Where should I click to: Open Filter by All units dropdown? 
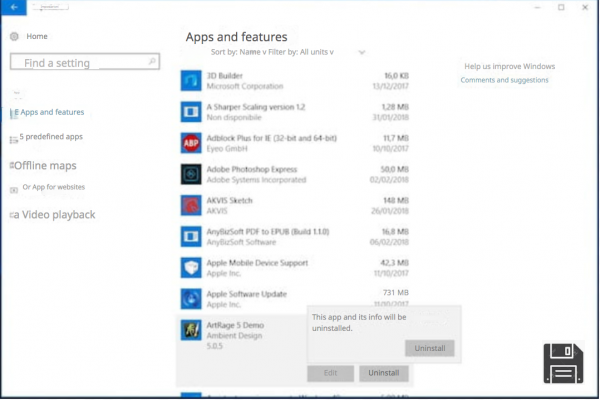pyautogui.click(x=301, y=52)
